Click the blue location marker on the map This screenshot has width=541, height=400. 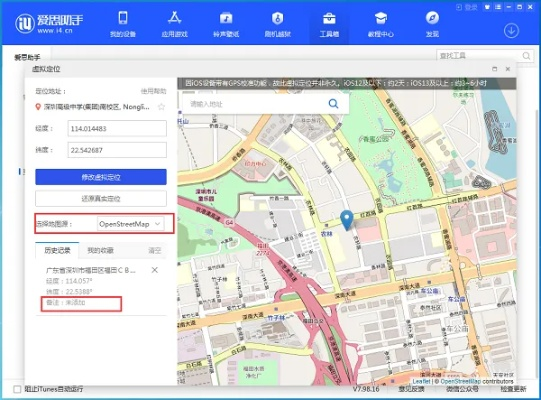pos(347,220)
